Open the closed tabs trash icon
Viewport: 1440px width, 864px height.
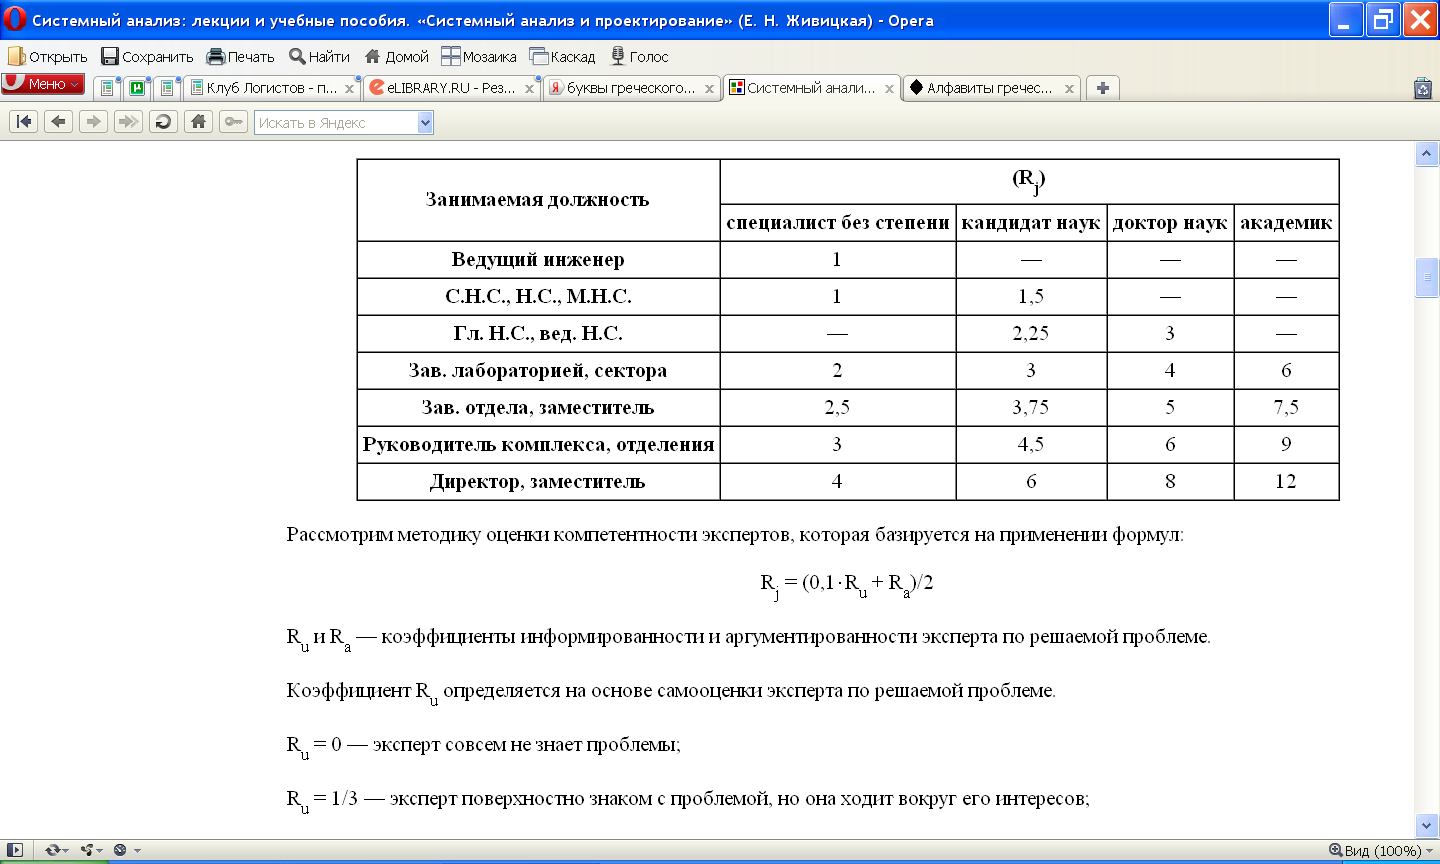[x=1423, y=88]
